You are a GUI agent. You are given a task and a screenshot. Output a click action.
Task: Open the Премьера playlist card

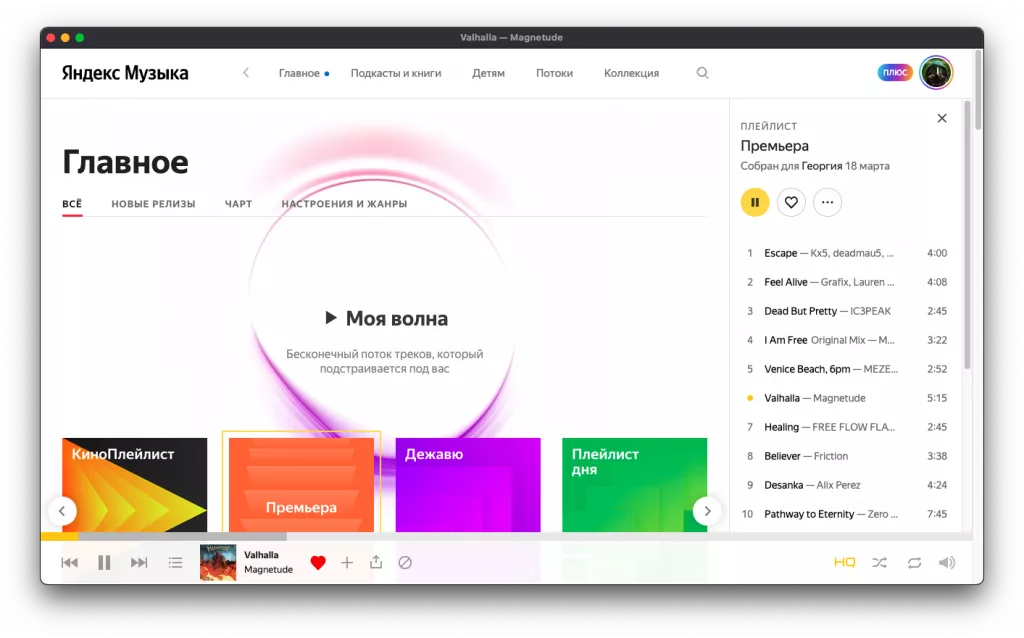(301, 485)
